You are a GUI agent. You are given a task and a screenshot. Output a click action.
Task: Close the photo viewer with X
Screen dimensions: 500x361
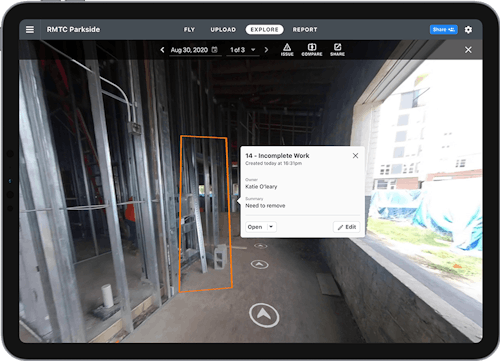pos(468,50)
